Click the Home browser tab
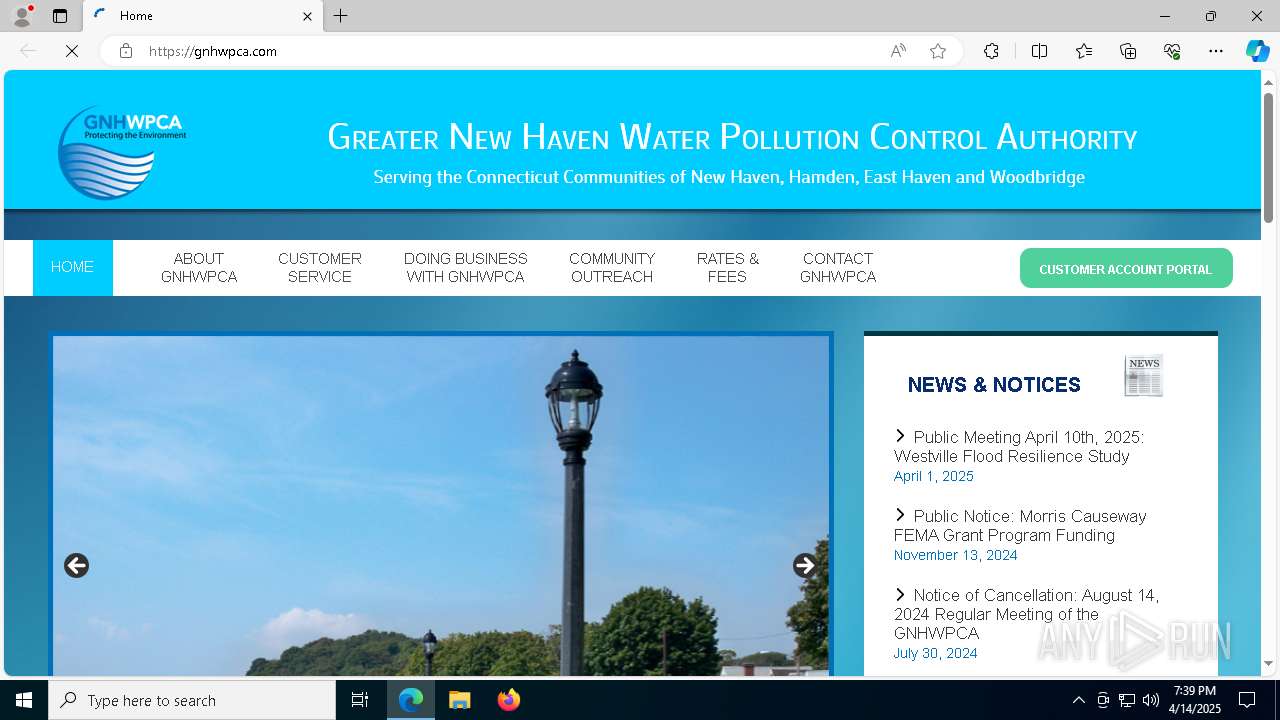Screen dimensions: 1280x720 click(203, 16)
